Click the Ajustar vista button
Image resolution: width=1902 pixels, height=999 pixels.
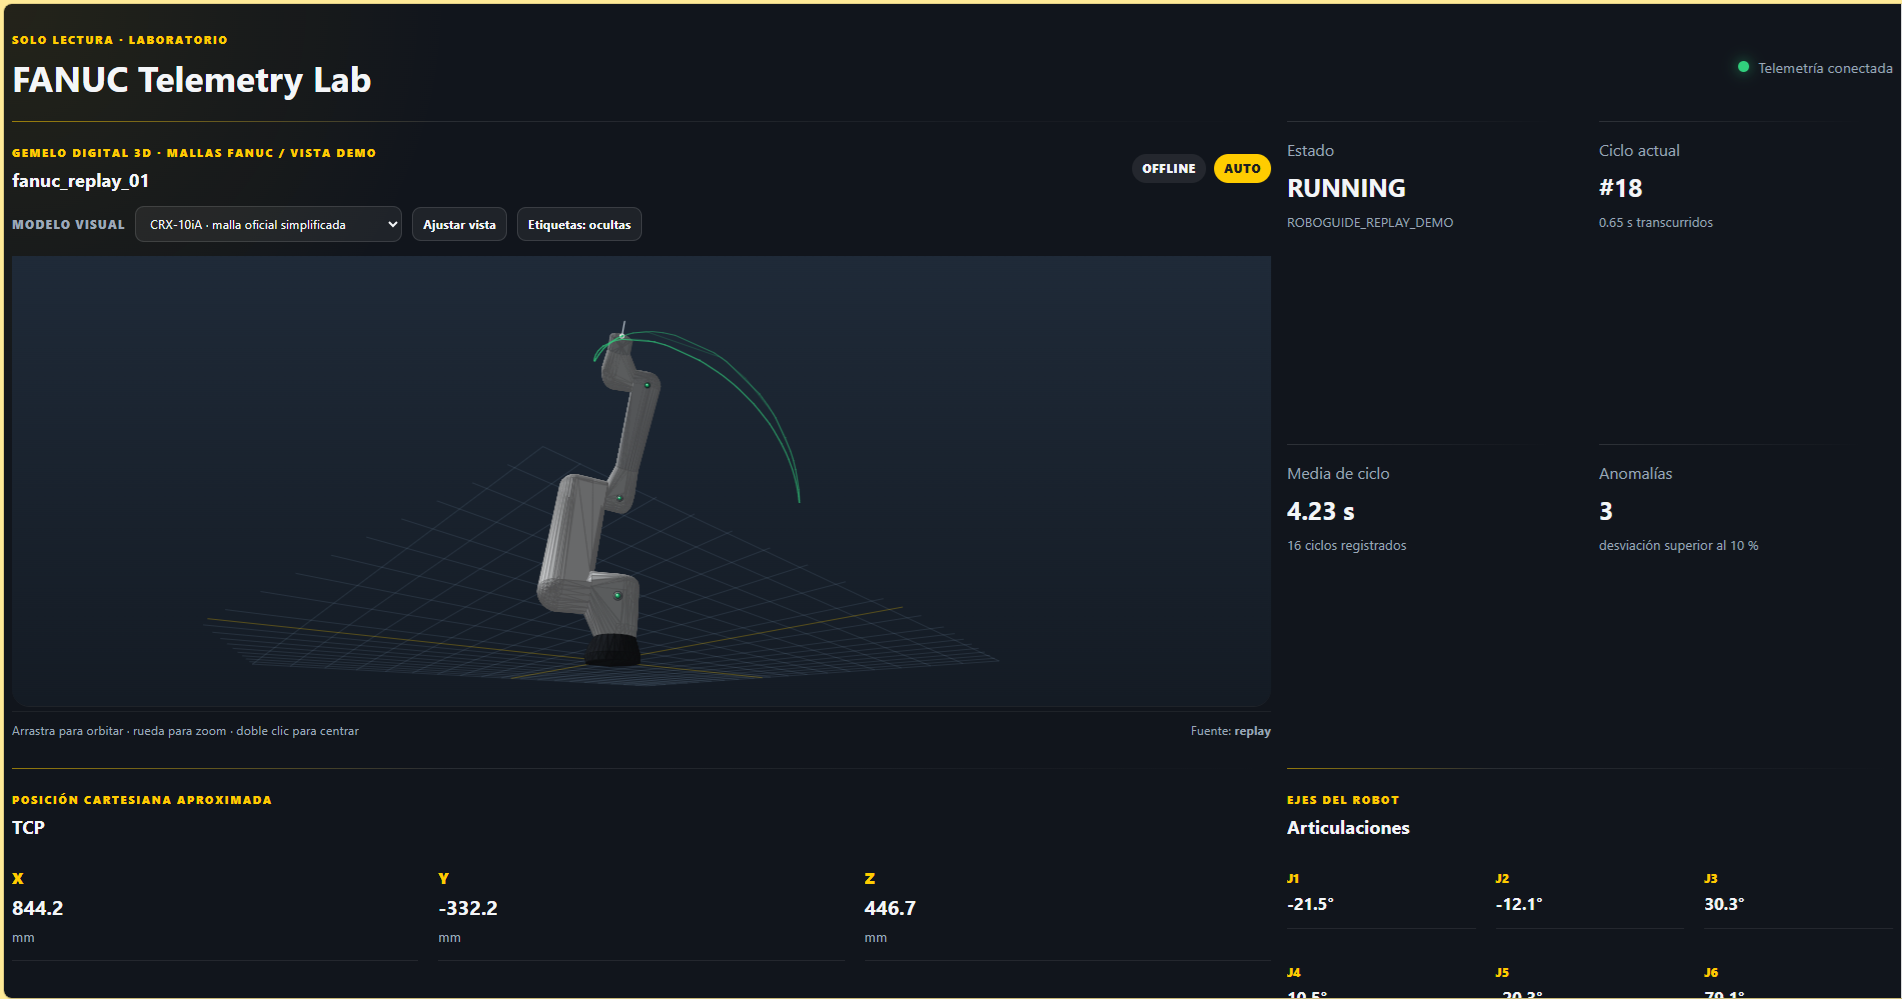coord(459,224)
